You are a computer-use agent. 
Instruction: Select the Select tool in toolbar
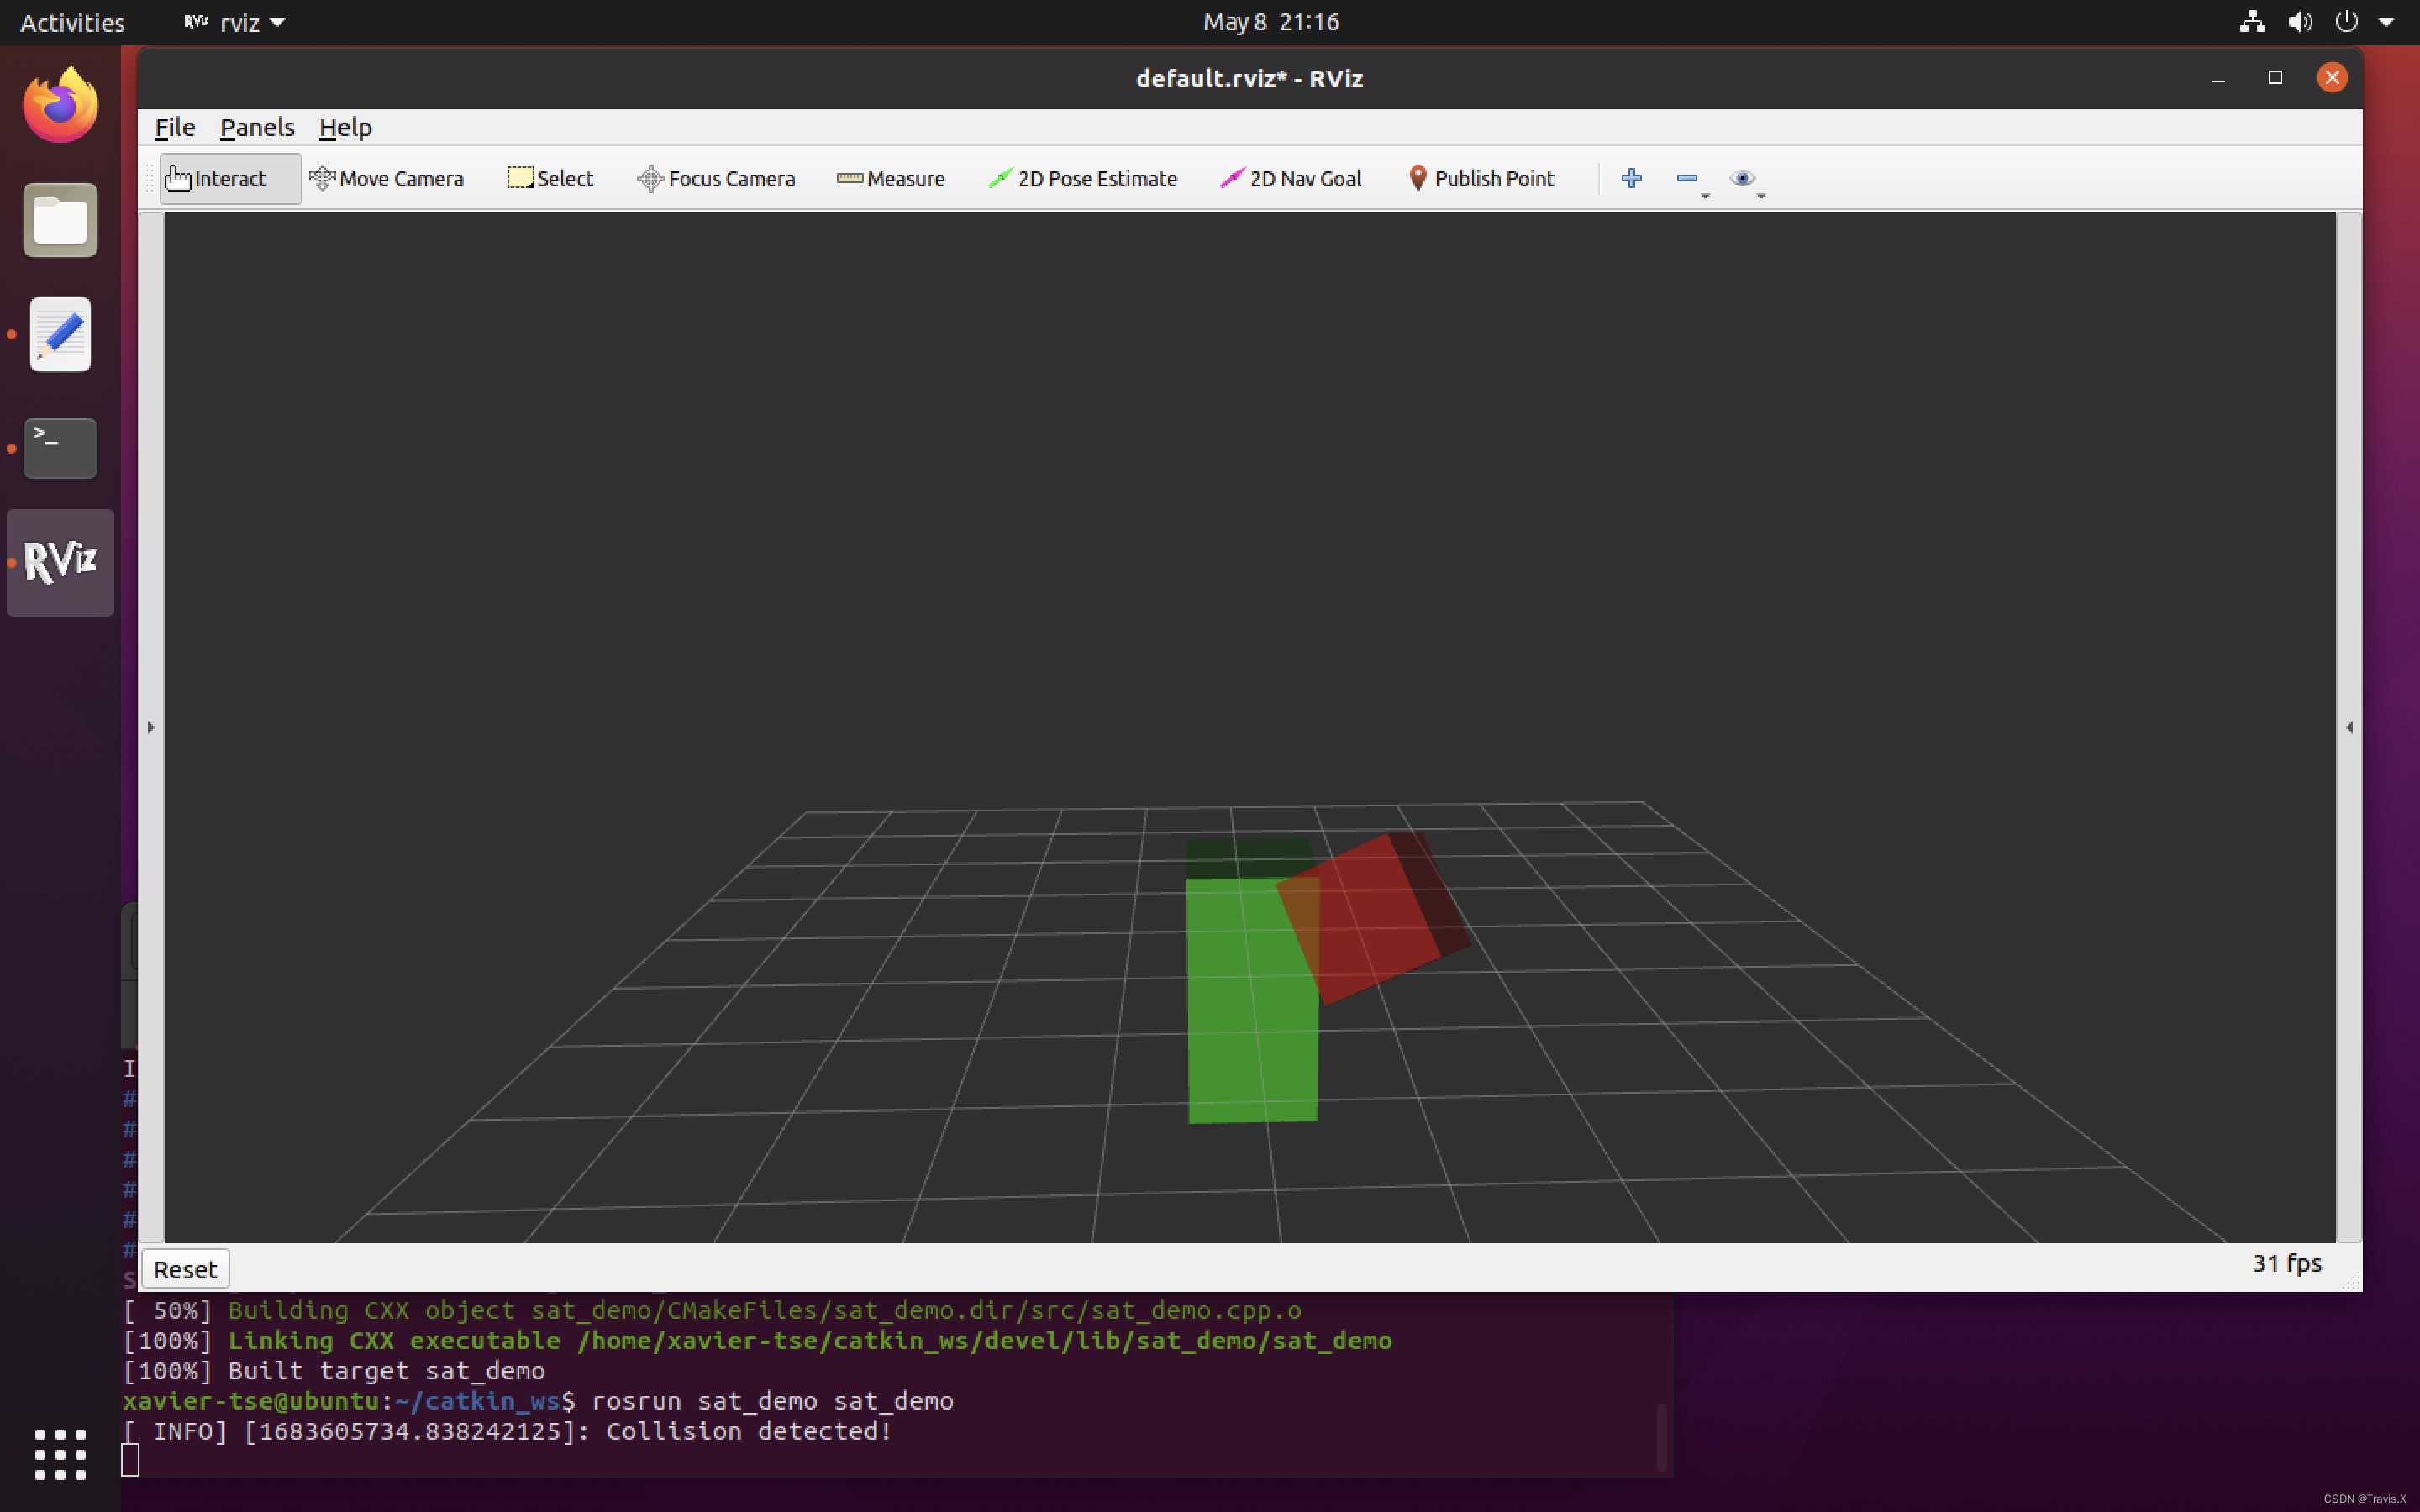point(549,178)
